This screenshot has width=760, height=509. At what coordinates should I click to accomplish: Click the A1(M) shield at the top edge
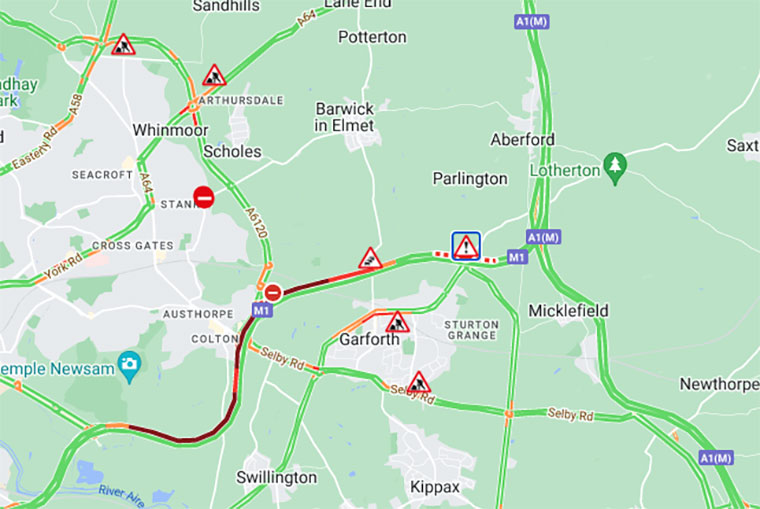pyautogui.click(x=532, y=22)
